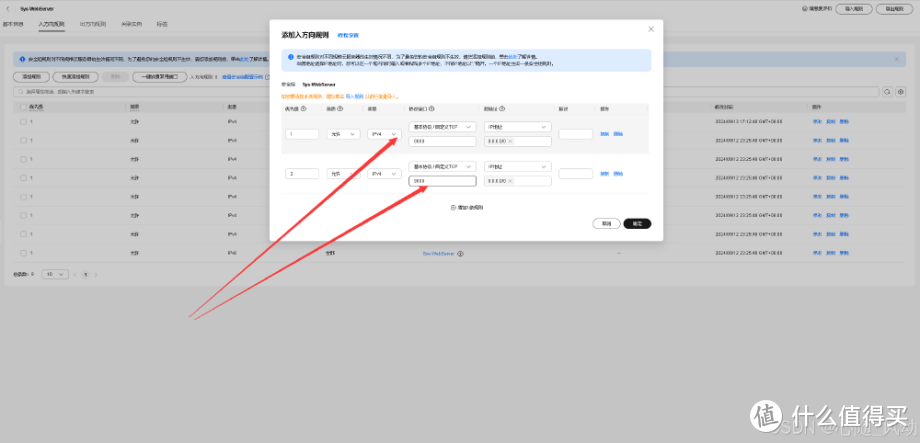Click 一键放通常用端口 button
This screenshot has height=443, width=920.
point(160,77)
